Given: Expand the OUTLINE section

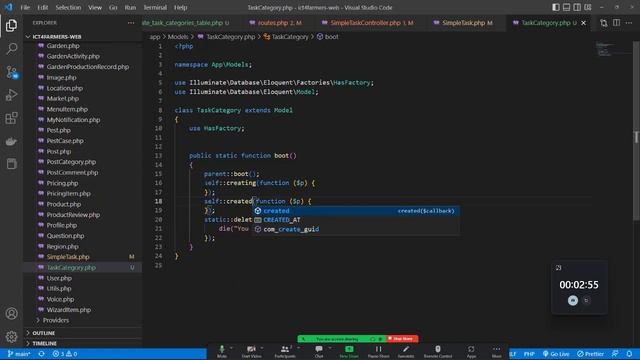Looking at the screenshot, I should (44, 333).
